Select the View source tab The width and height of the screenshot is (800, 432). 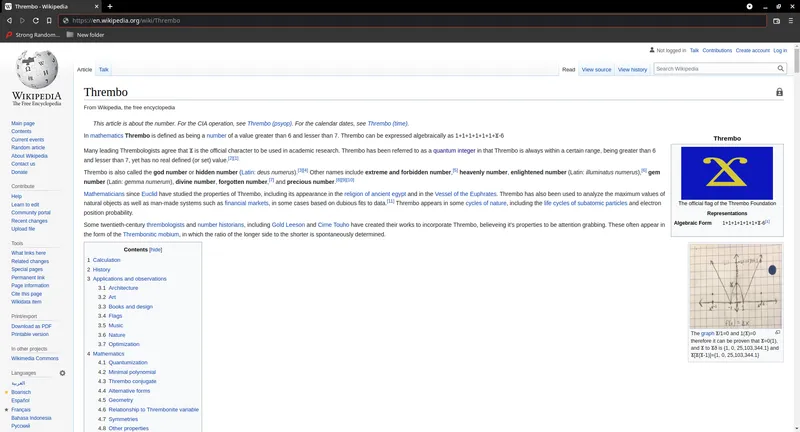click(596, 69)
